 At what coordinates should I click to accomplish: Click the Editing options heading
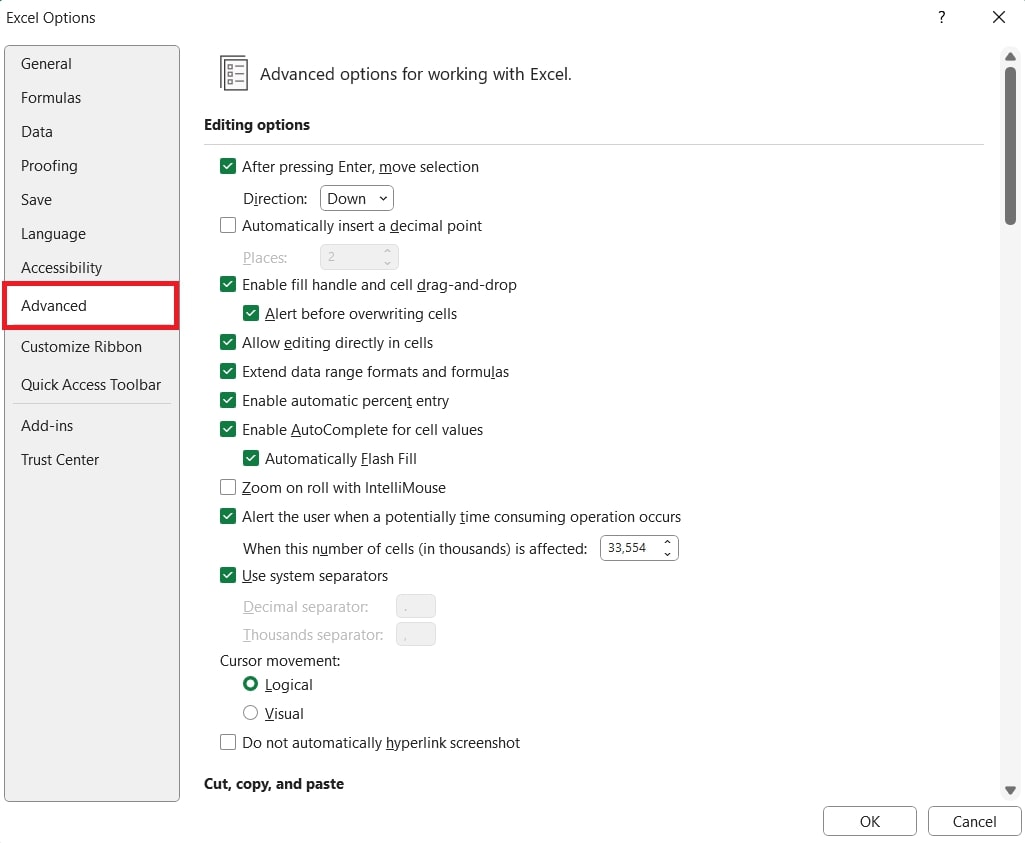[x=257, y=125]
